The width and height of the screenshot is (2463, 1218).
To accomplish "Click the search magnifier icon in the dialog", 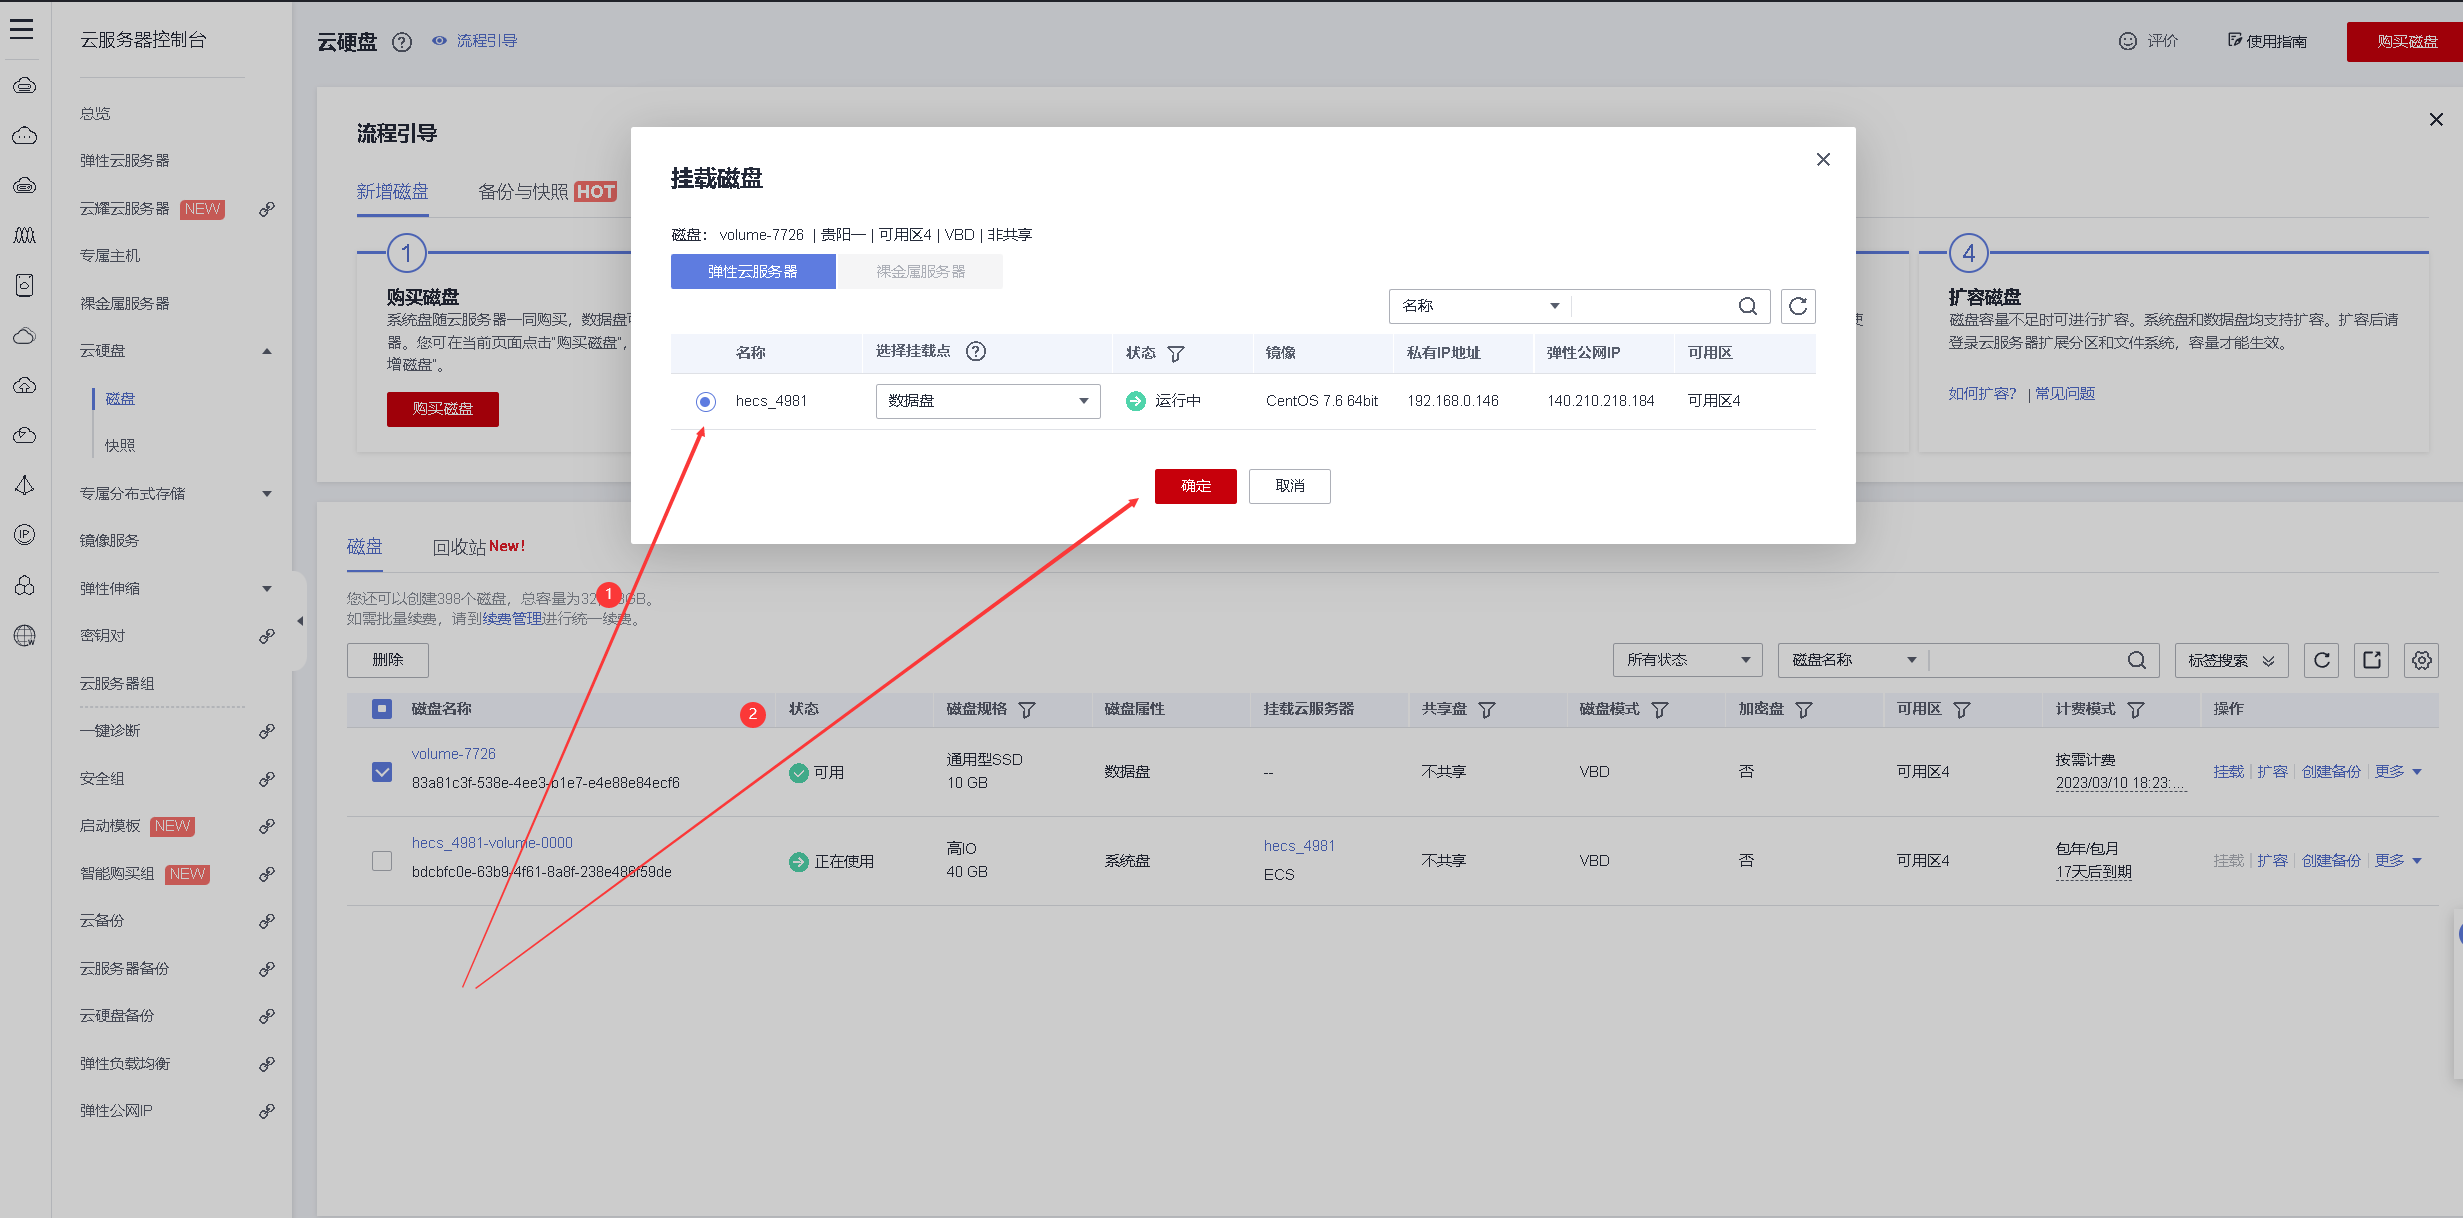I will click(x=1747, y=306).
